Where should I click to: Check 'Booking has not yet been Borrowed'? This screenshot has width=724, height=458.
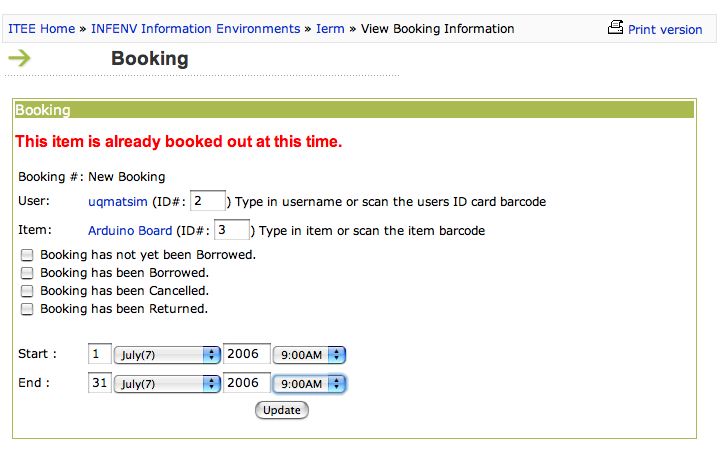pyautogui.click(x=27, y=255)
